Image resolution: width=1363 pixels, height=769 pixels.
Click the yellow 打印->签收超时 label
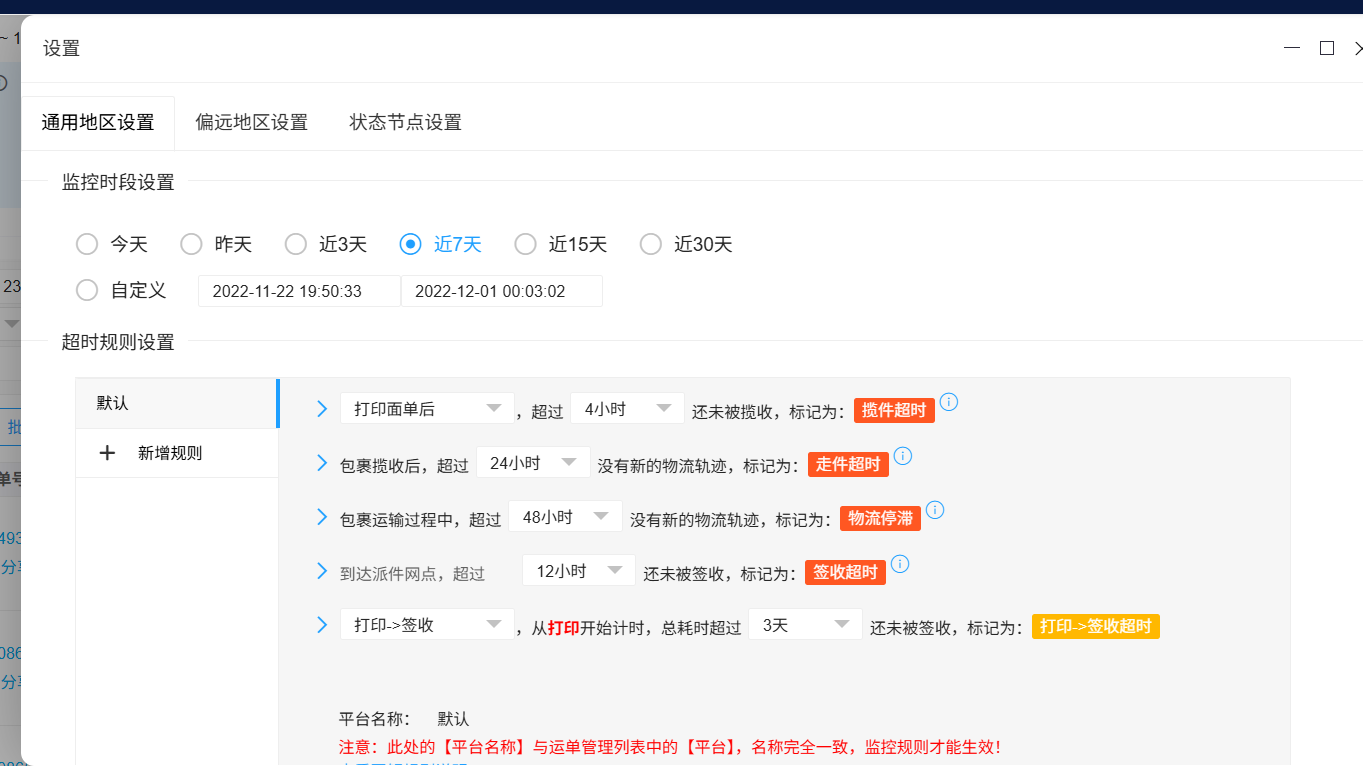click(1095, 626)
